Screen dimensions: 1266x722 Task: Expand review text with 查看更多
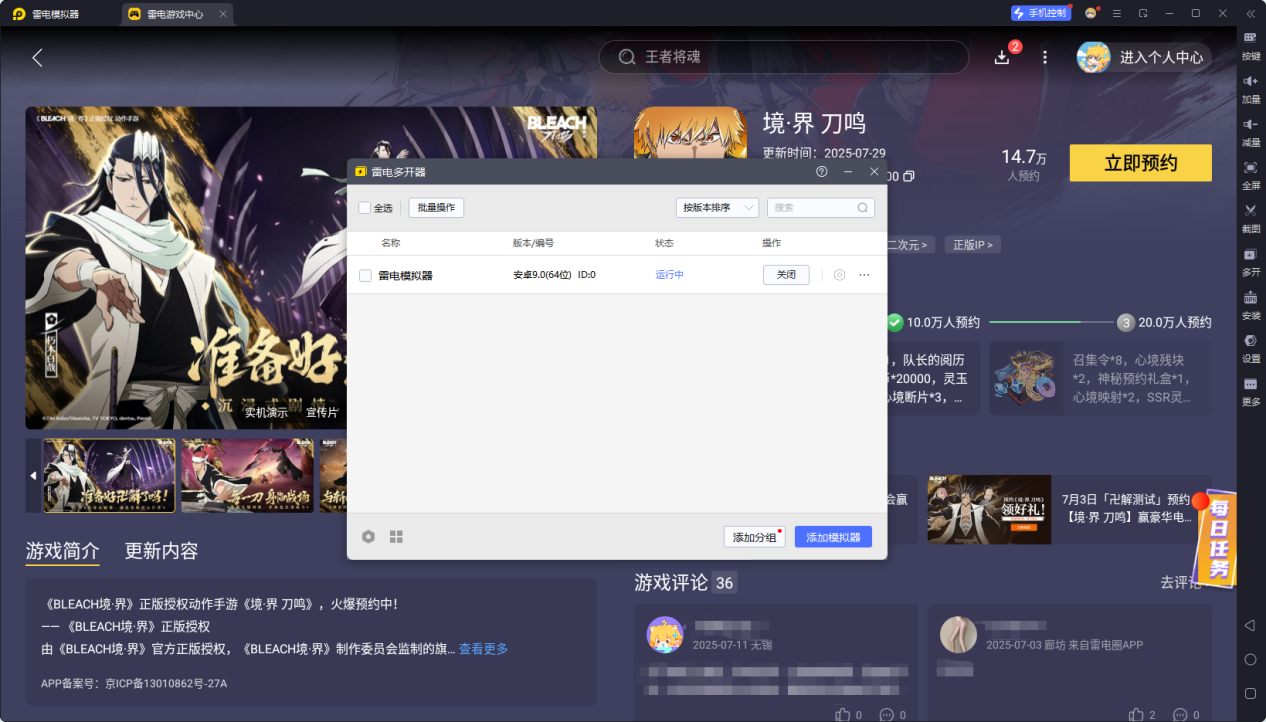click(x=483, y=649)
